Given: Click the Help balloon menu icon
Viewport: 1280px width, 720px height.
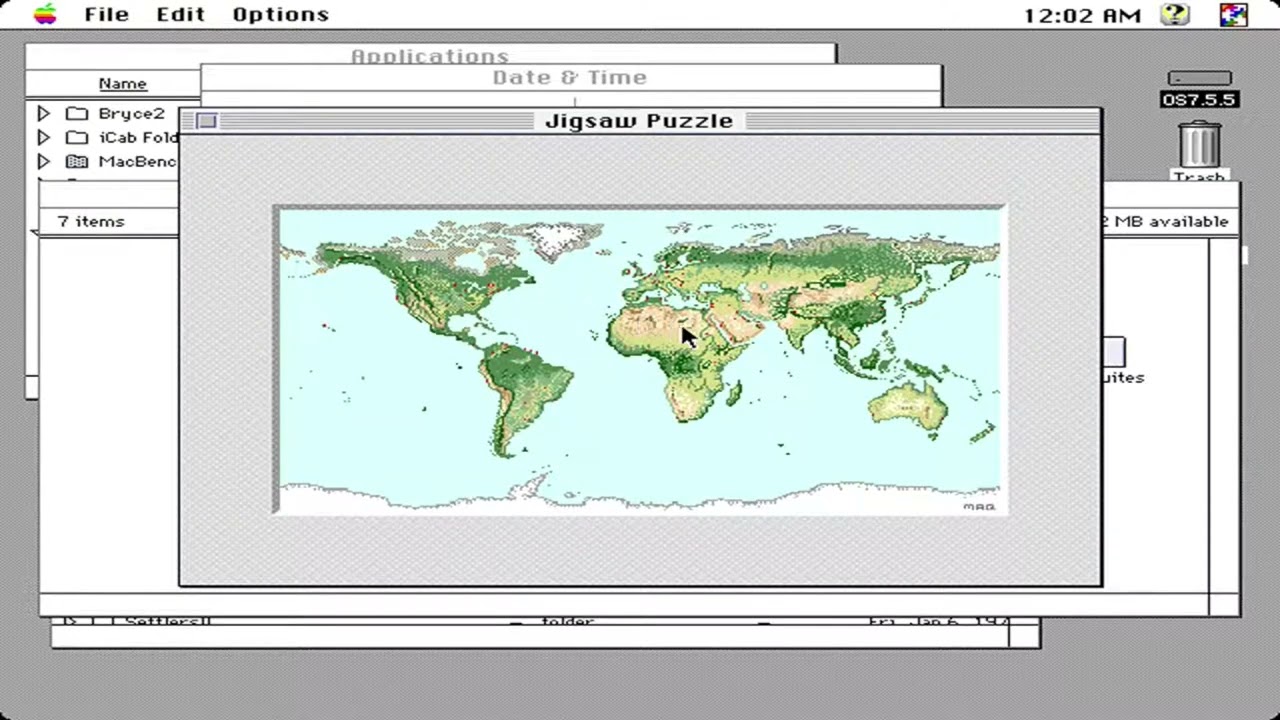Looking at the screenshot, I should [x=1175, y=14].
